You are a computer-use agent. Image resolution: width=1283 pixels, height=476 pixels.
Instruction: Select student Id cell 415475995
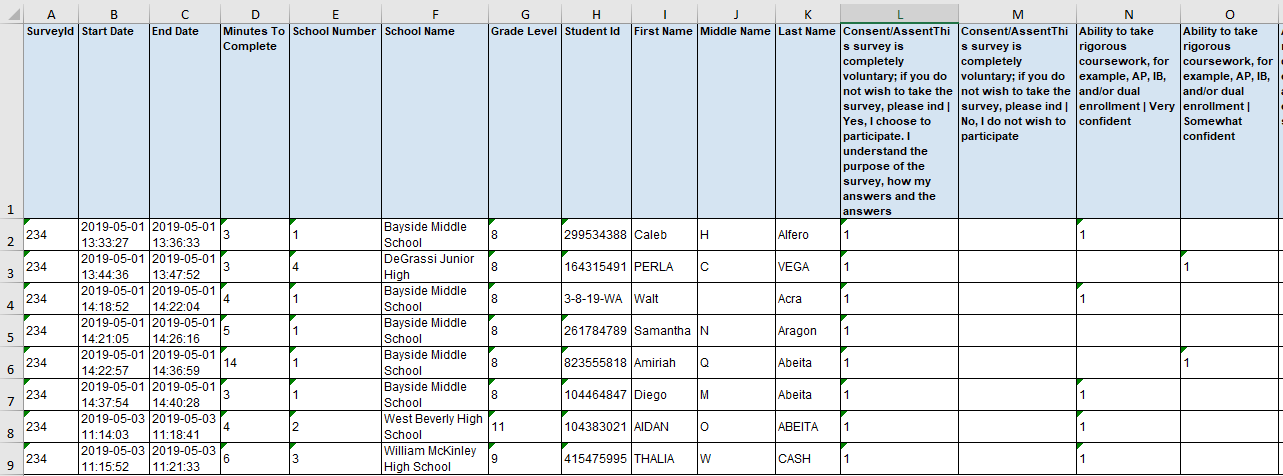[596, 459]
